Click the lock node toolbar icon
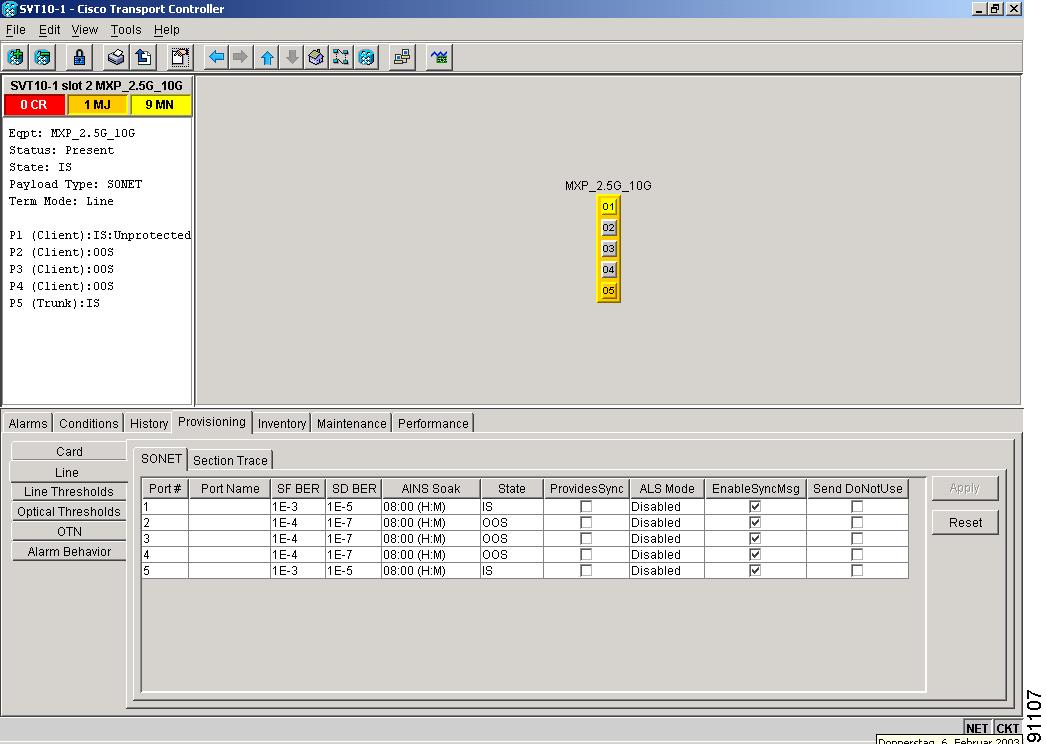This screenshot has height=744, width=1046. tap(79, 57)
